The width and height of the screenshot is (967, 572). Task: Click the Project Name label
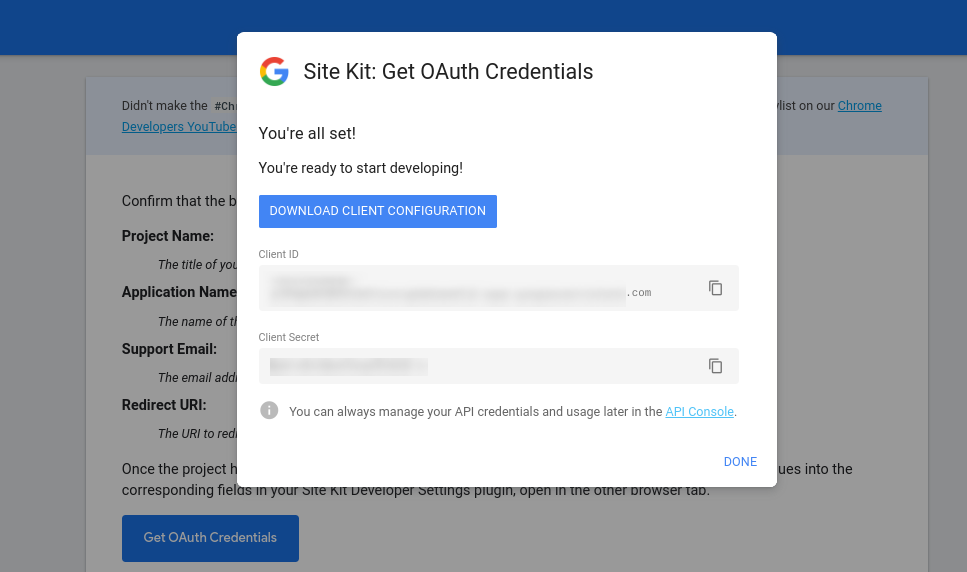168,236
